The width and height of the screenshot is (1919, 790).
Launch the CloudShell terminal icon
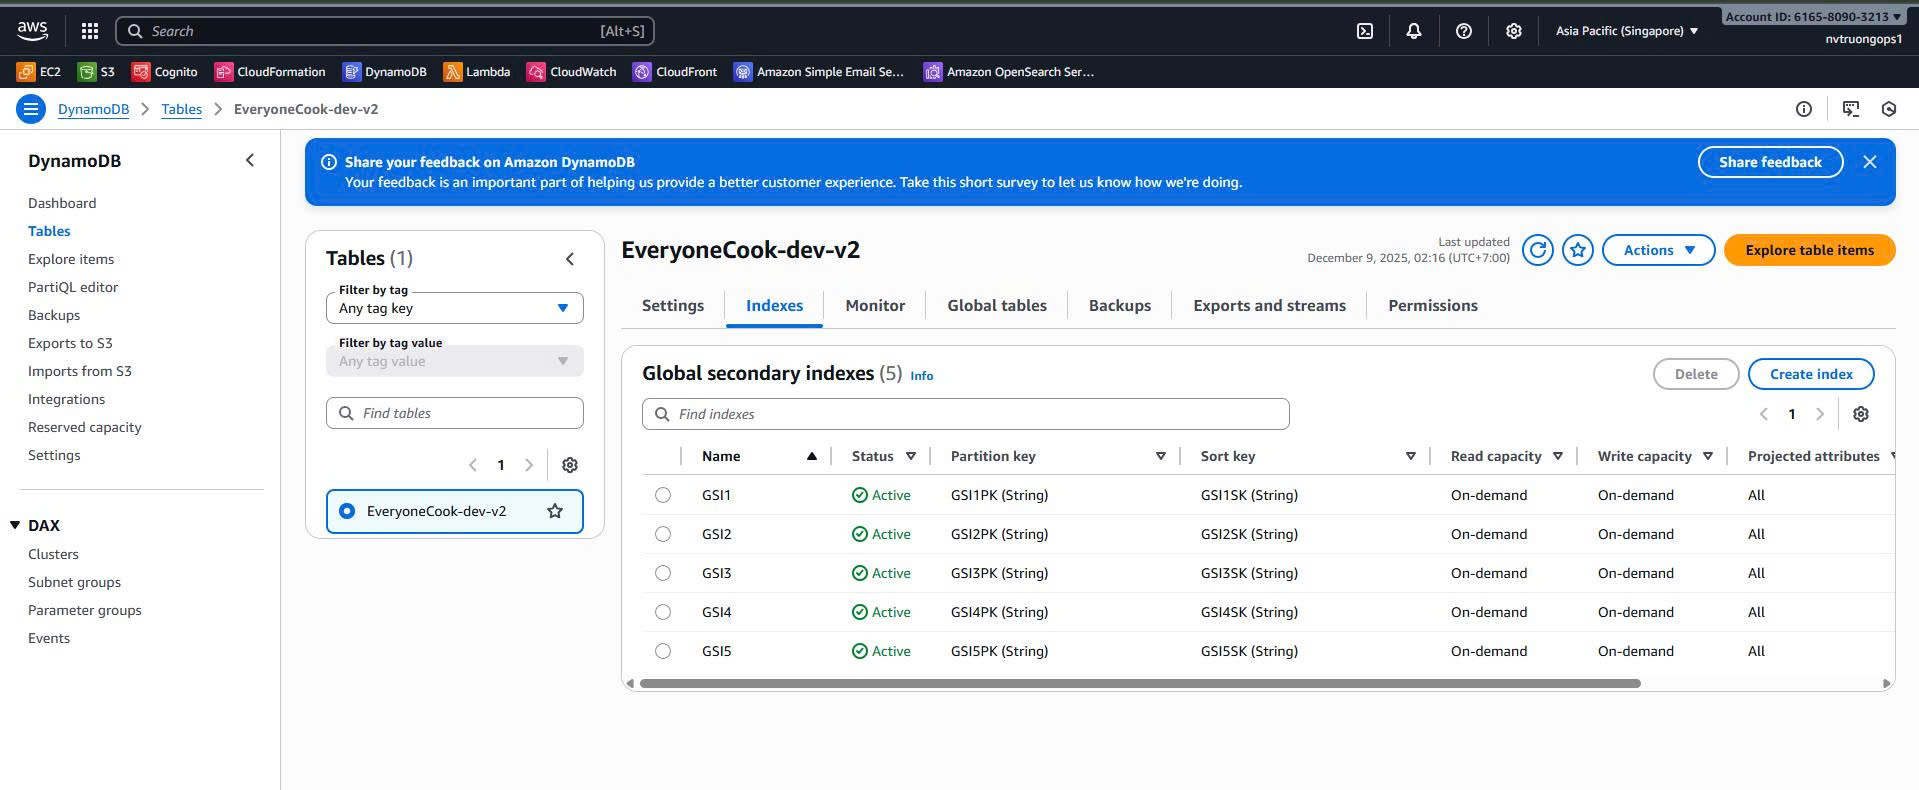[1365, 31]
